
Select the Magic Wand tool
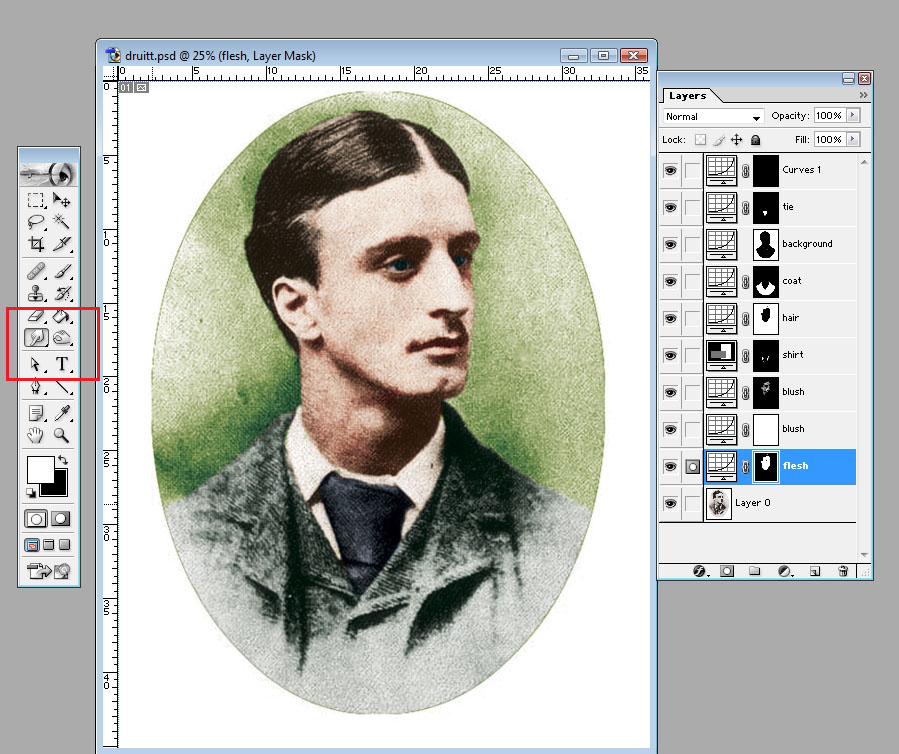point(61,221)
